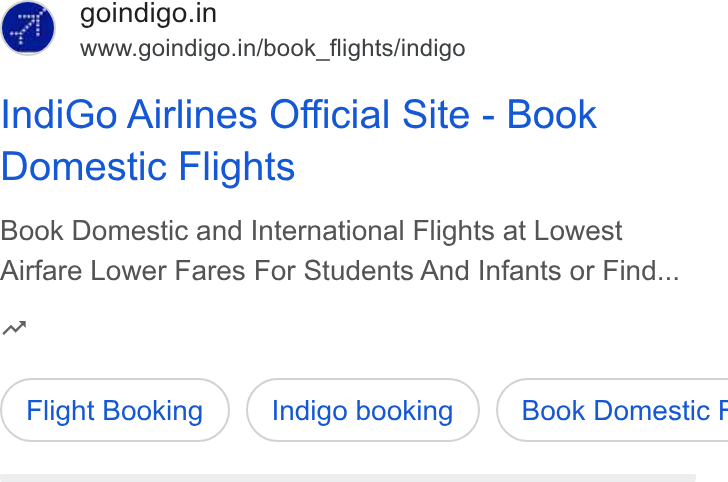Select the Flight Booking chip
Screen dimensions: 728x482
click(x=115, y=410)
